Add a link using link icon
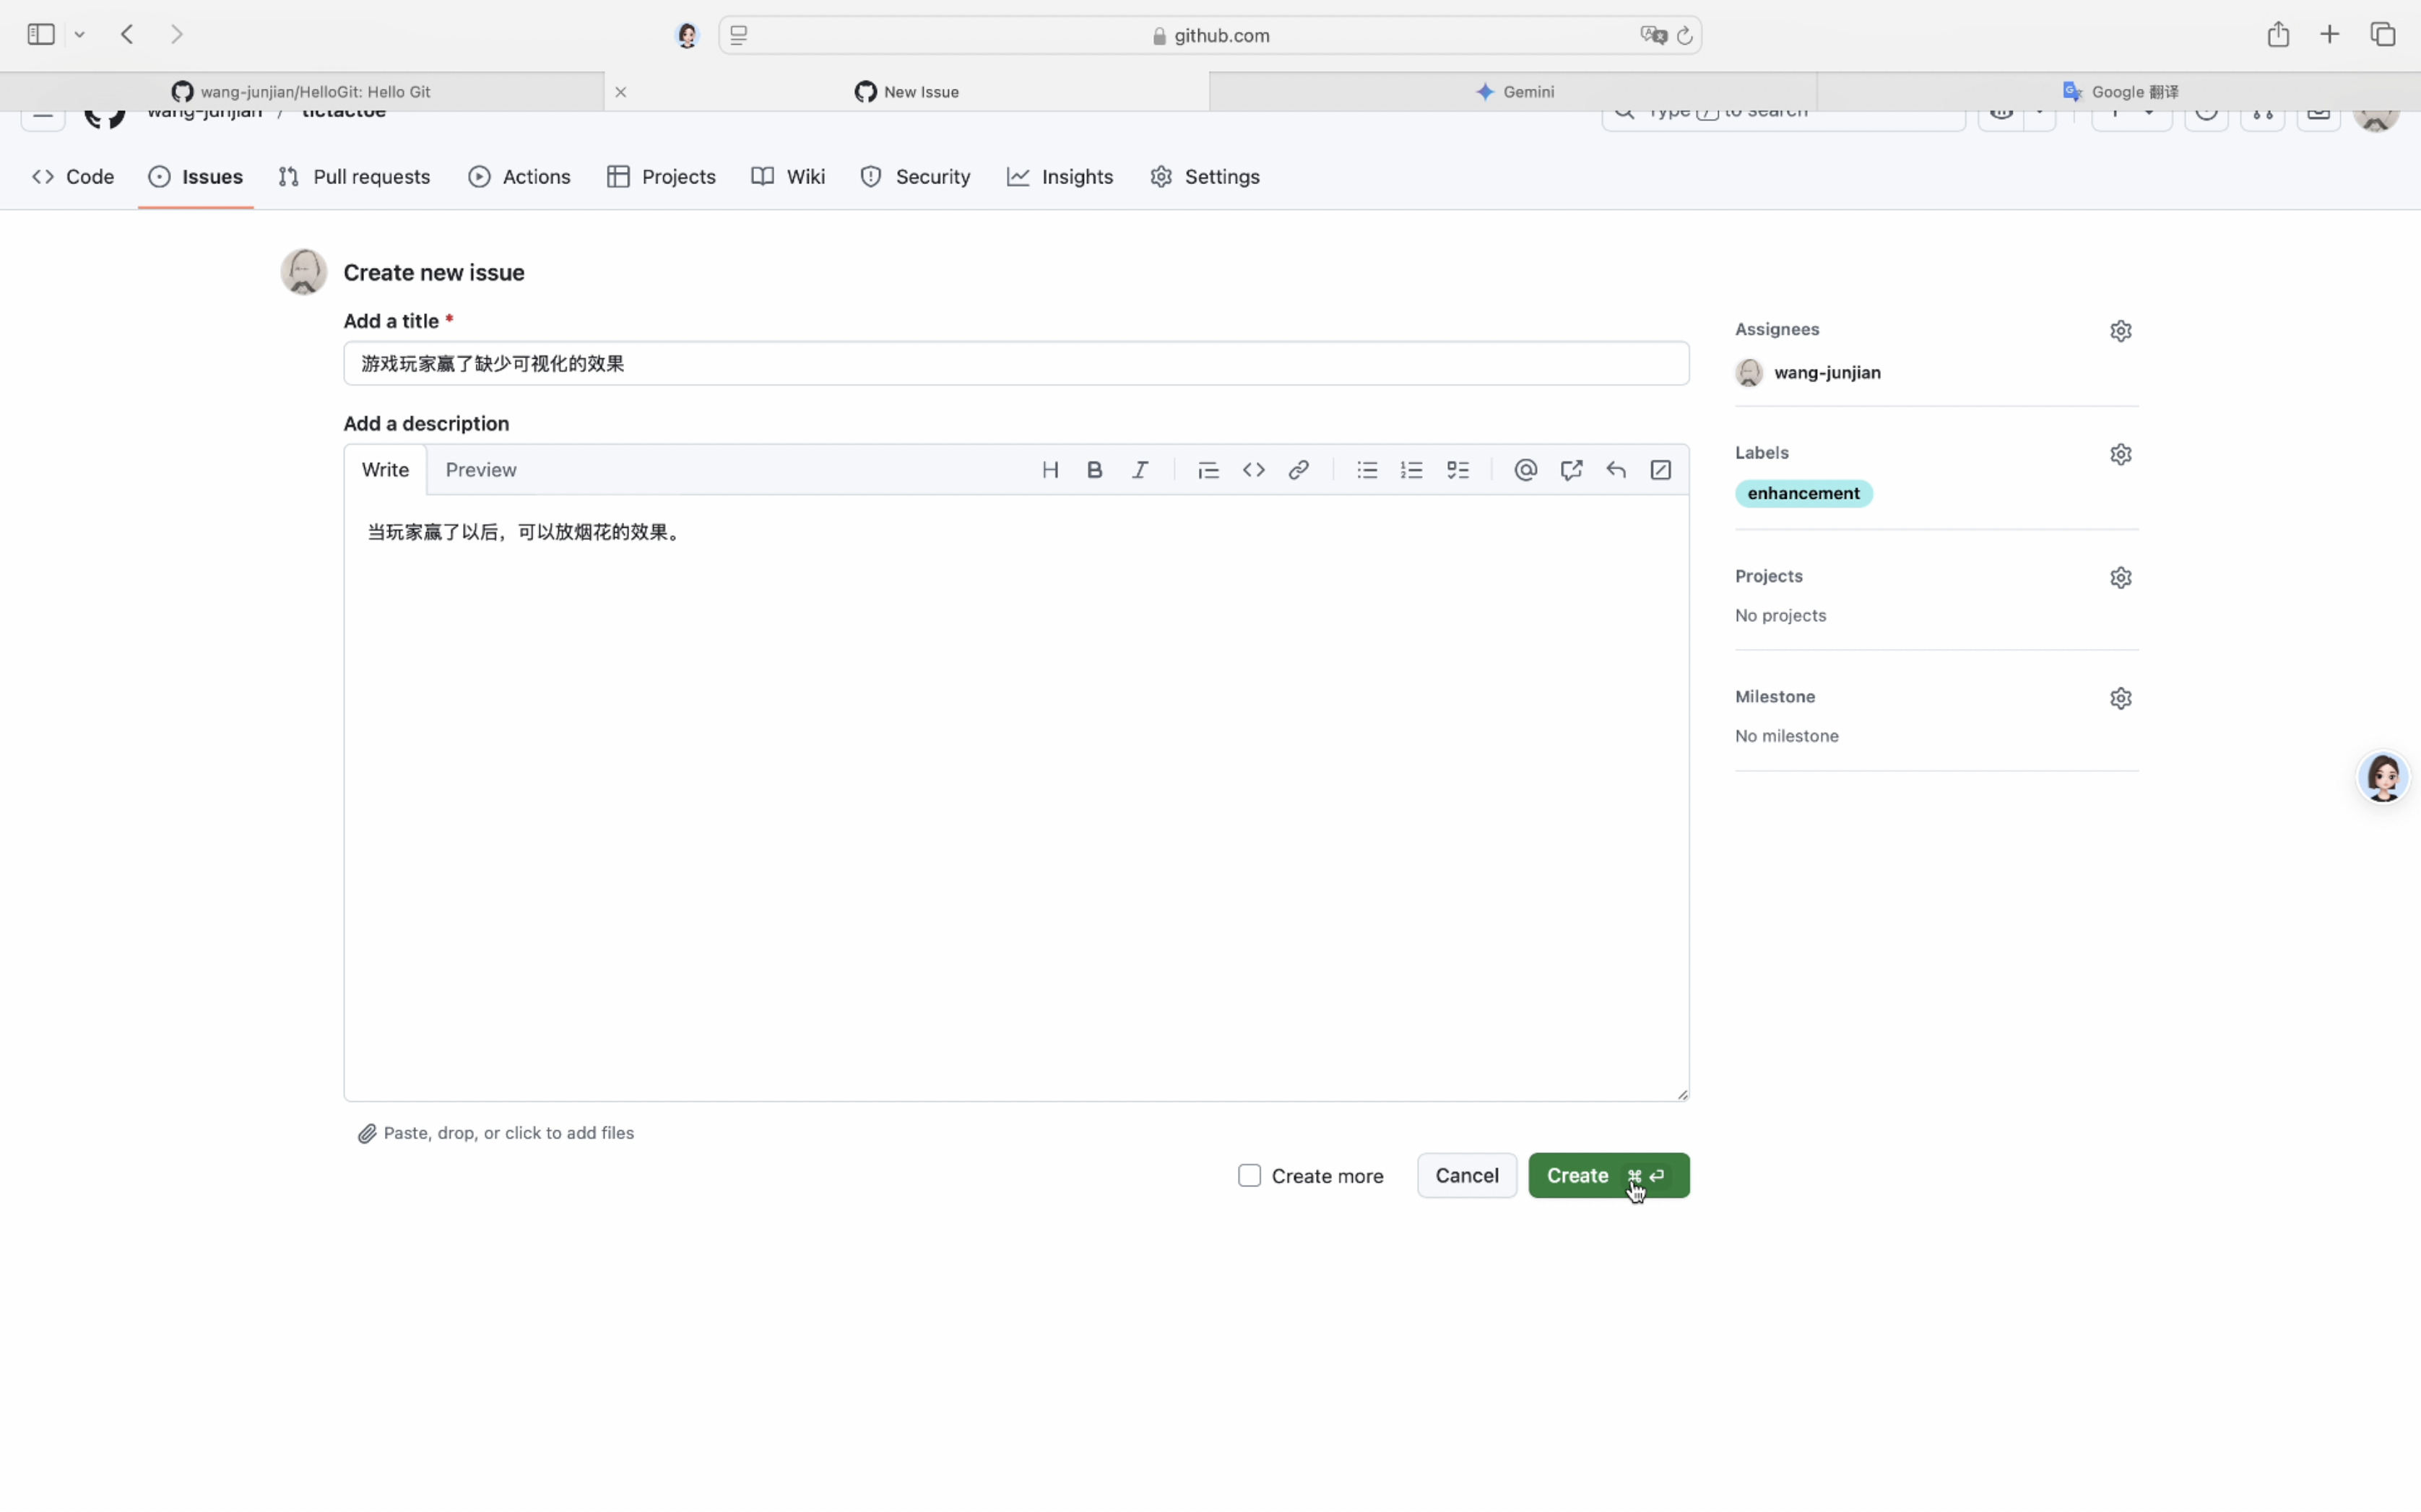This screenshot has height=1512, width=2421. (1298, 470)
